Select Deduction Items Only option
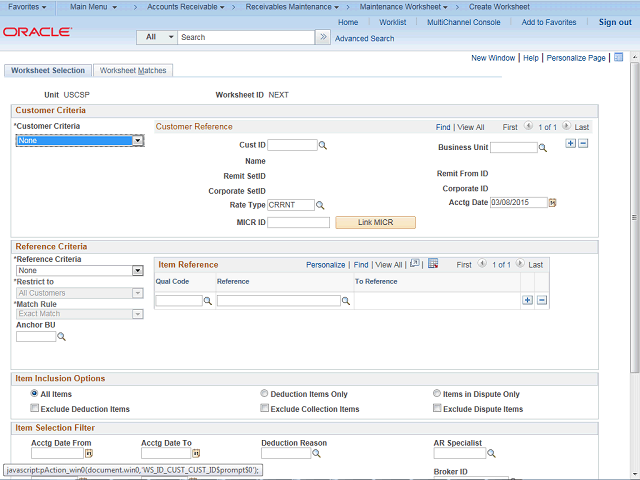The width and height of the screenshot is (640, 480). point(264,394)
